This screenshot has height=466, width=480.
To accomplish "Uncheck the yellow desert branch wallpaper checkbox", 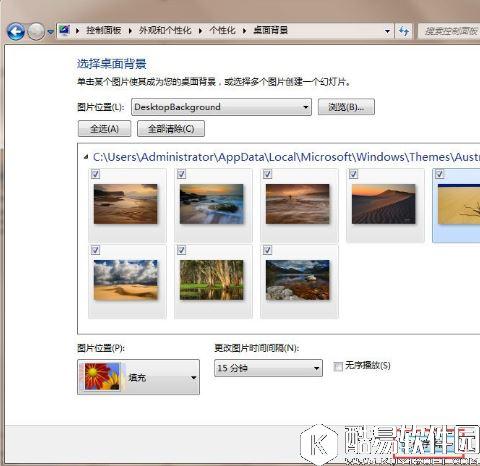I will point(440,174).
